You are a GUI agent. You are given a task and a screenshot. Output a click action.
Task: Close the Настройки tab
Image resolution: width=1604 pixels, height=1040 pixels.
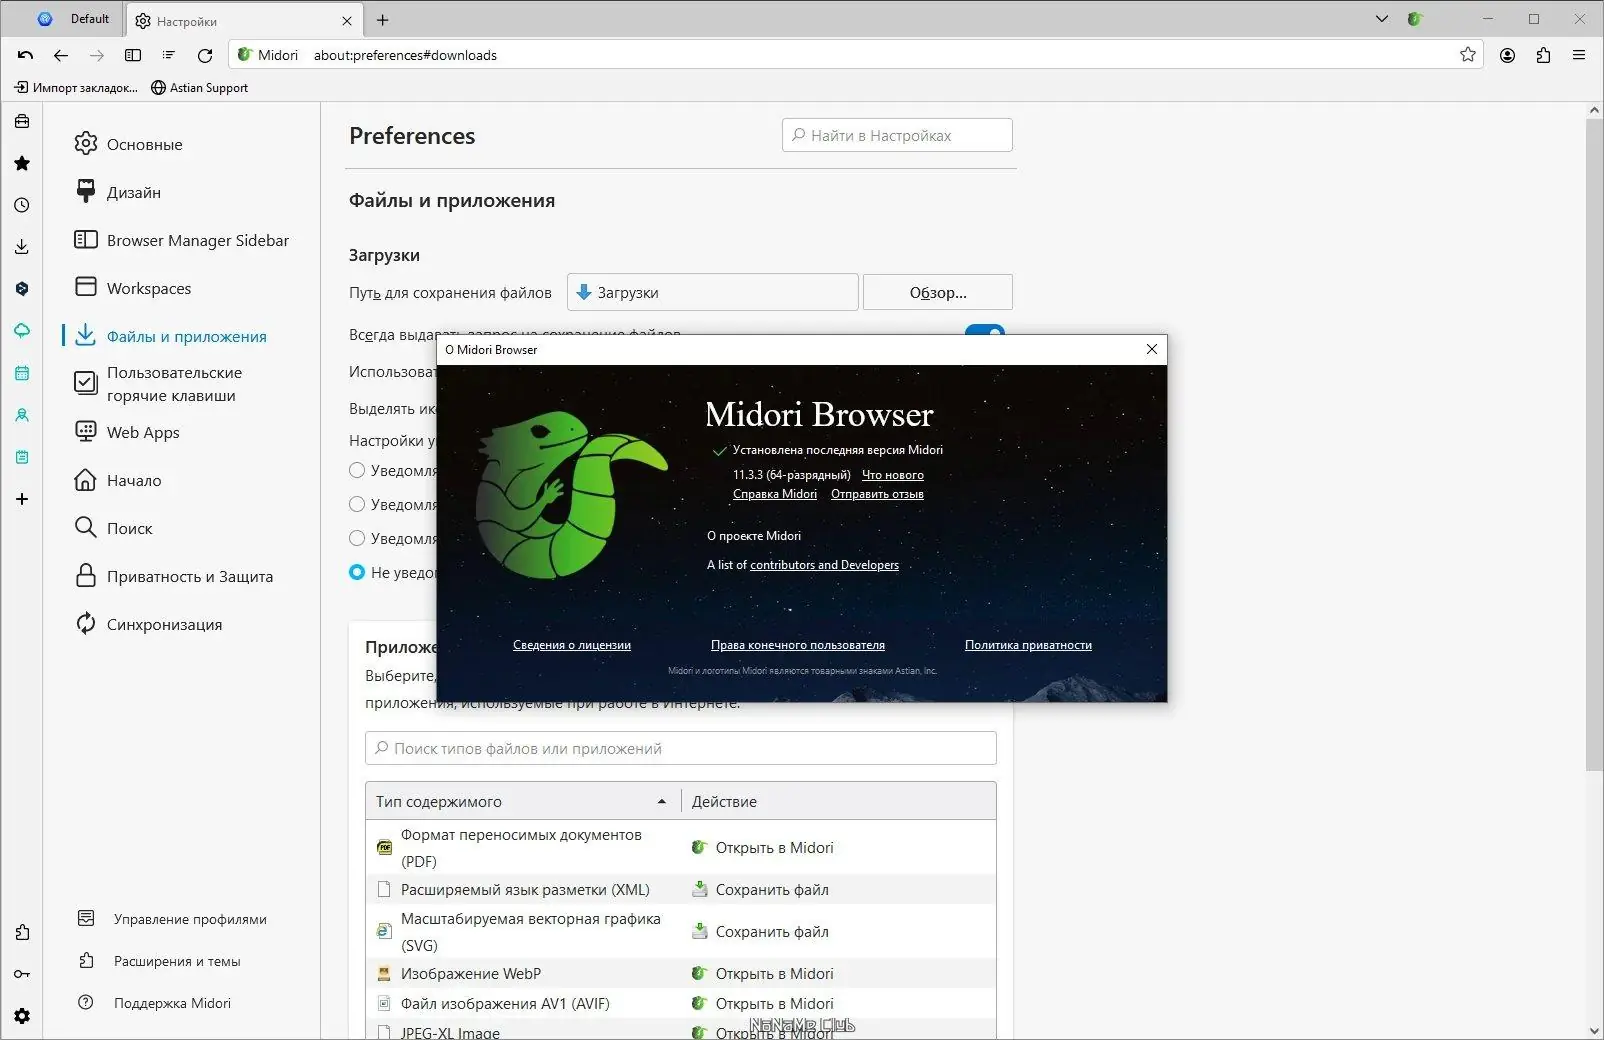(x=347, y=21)
